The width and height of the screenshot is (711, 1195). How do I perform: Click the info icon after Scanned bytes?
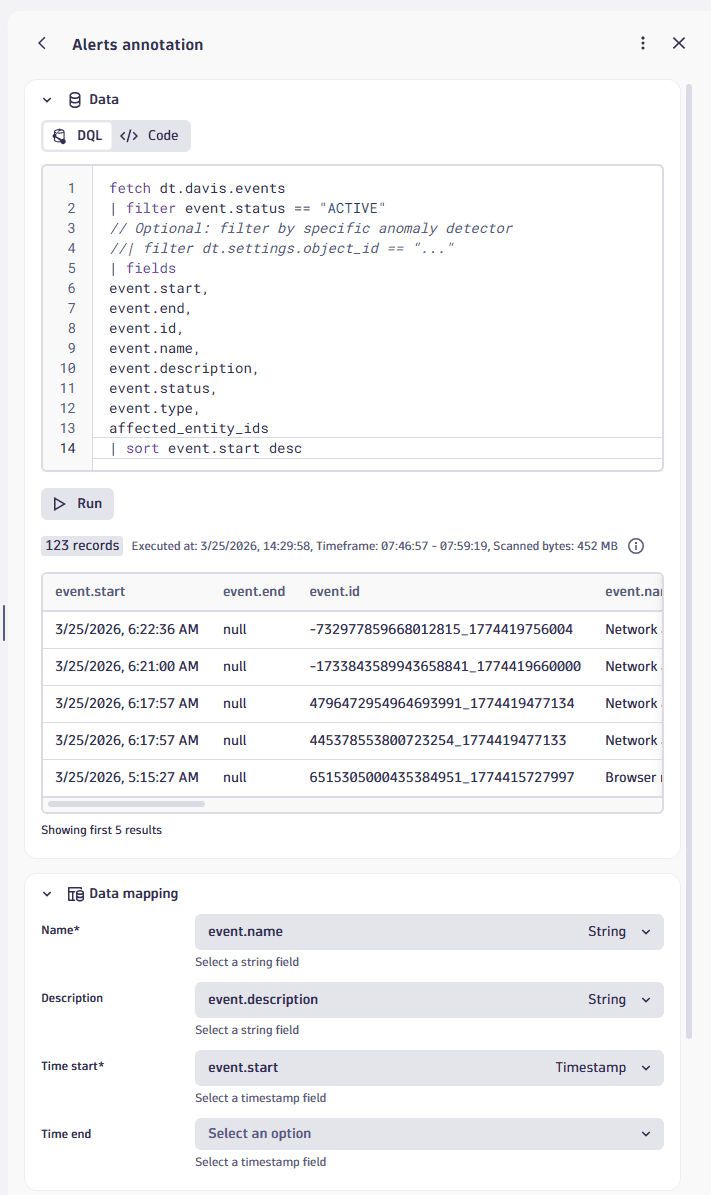click(637, 546)
